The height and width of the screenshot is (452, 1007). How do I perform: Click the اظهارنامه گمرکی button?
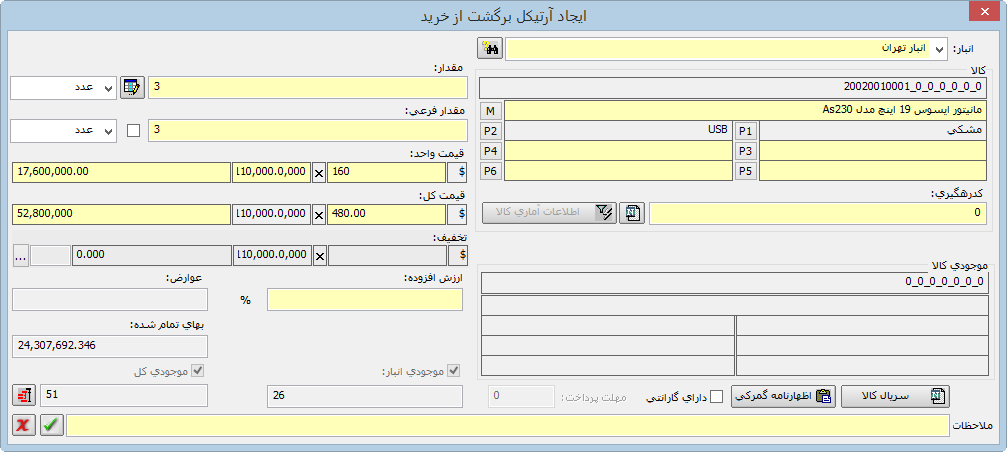(783, 396)
